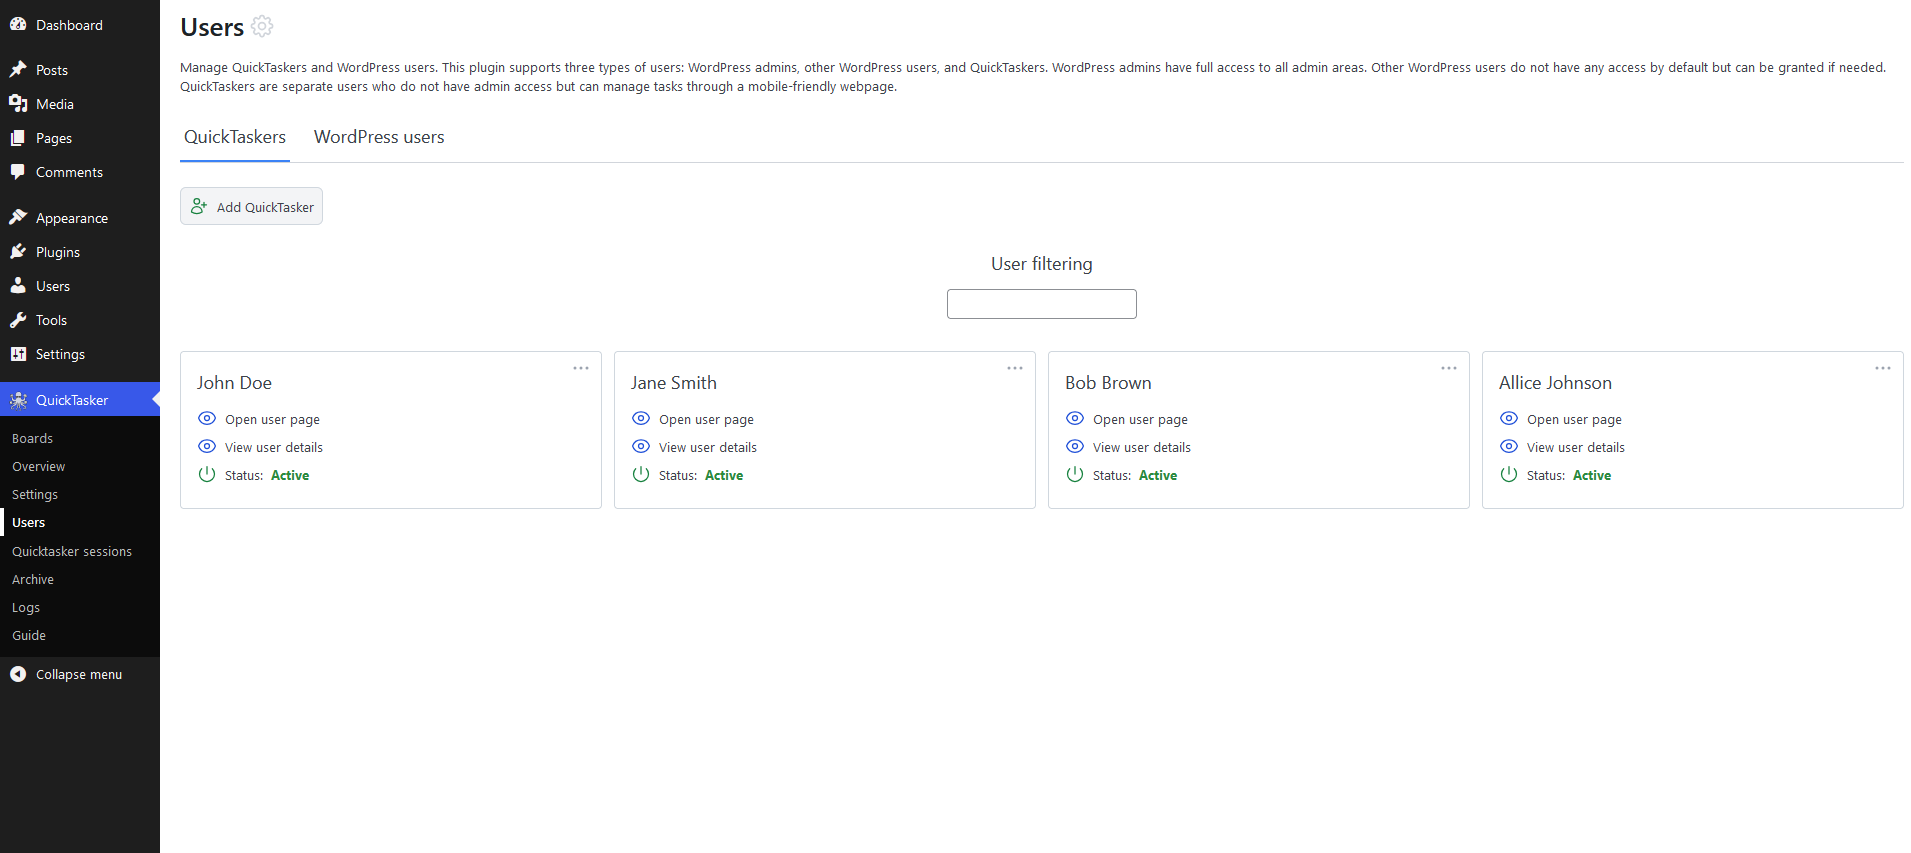
Task: Click the Settings sliders icon in sidebar
Action: click(18, 353)
